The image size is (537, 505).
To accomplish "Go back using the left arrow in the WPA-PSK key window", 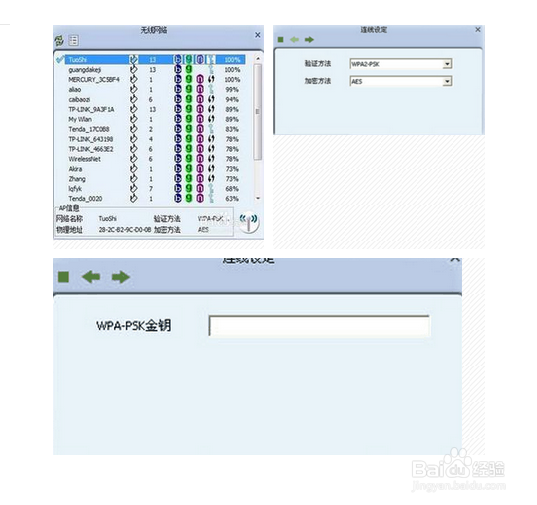I will (x=91, y=277).
